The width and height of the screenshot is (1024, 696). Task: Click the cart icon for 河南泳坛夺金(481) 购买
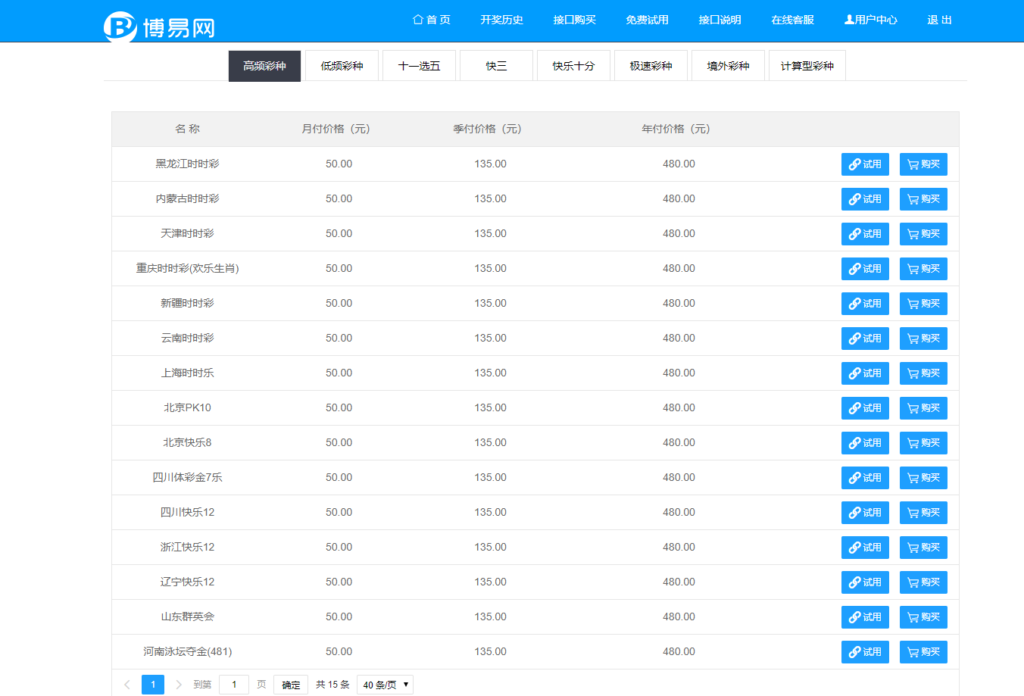pos(913,651)
